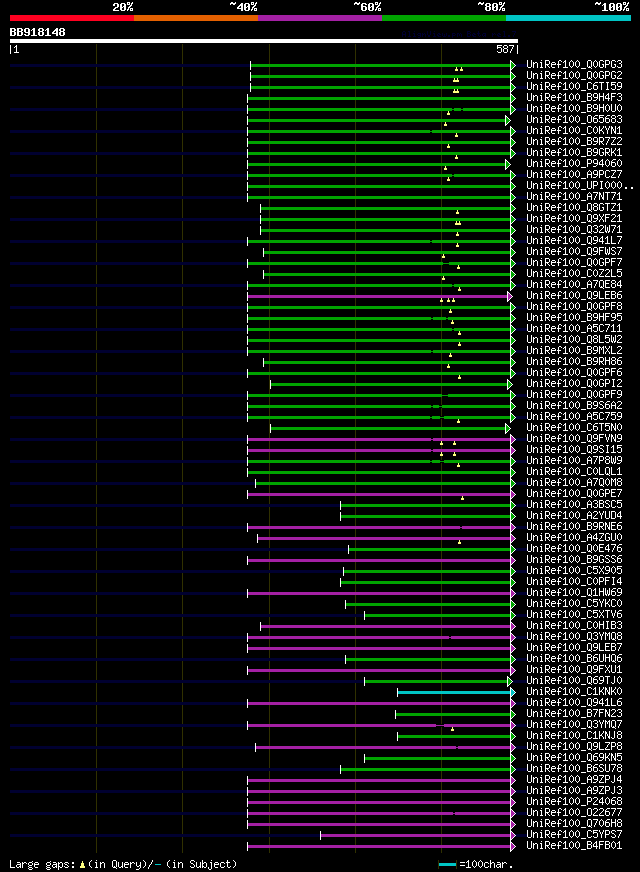Select the UniRef100_C5X905 label
This screenshot has width=640, height=872.
(574, 571)
